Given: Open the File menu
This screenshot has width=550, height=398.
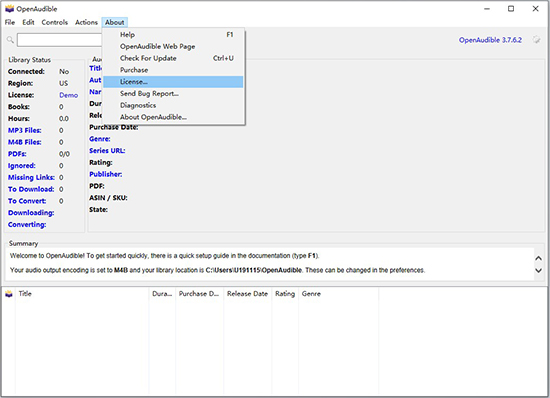Looking at the screenshot, I should 10,22.
